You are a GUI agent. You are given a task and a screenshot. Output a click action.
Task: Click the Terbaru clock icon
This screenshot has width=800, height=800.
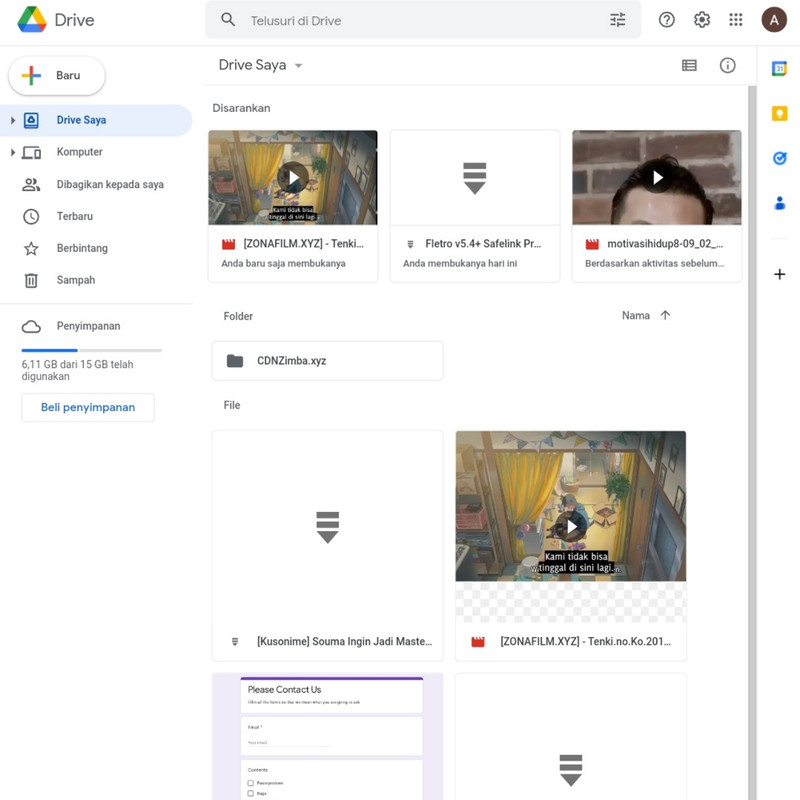click(31, 216)
